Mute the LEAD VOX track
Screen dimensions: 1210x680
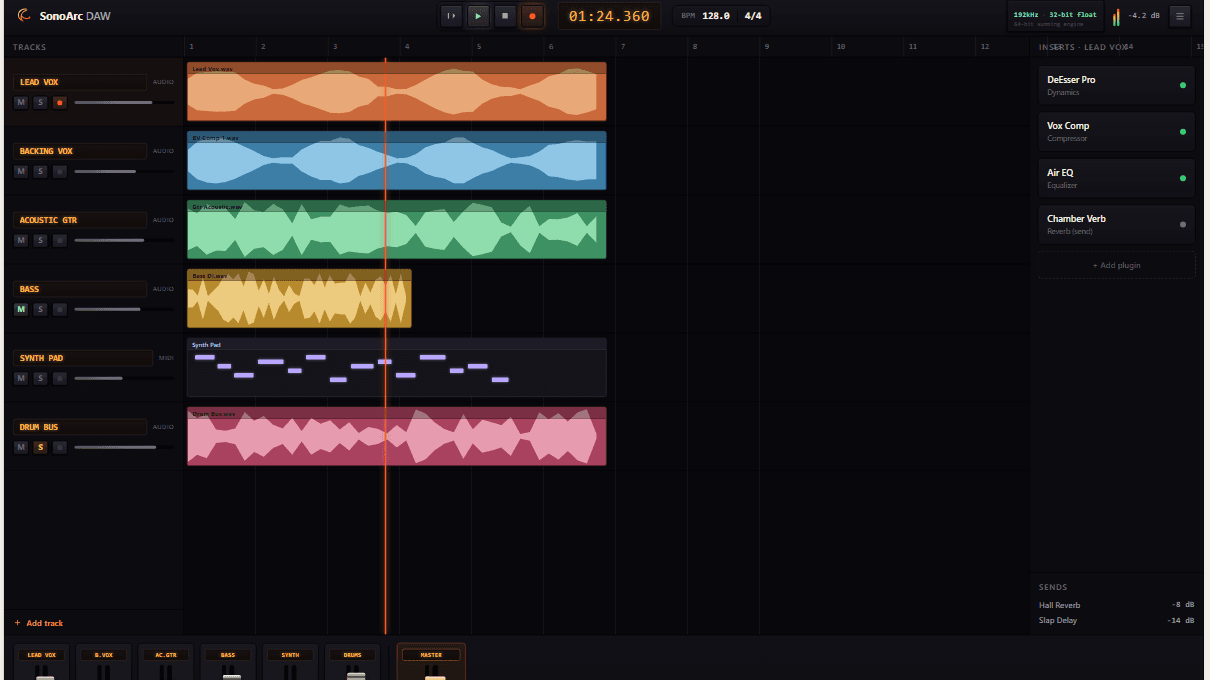click(x=21, y=102)
